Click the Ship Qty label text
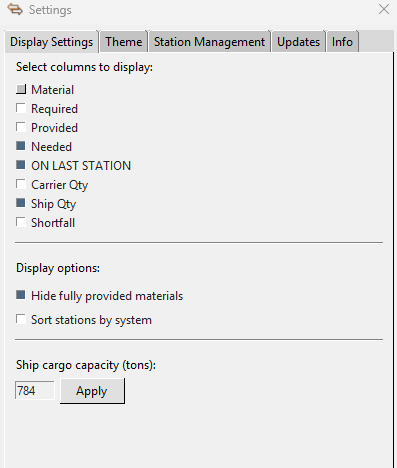The width and height of the screenshot is (397, 468). [54, 204]
